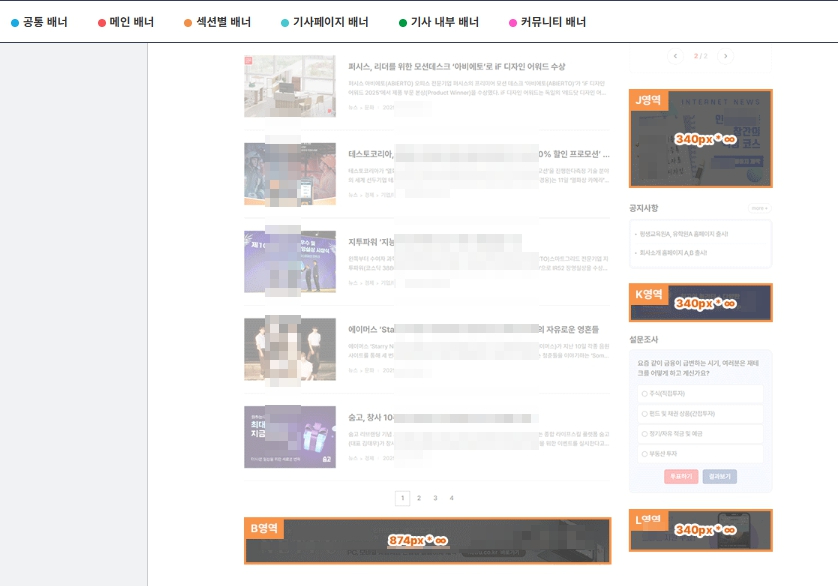Switch to the 메인 배너 tab
The width and height of the screenshot is (838, 586).
pyautogui.click(x=126, y=22)
